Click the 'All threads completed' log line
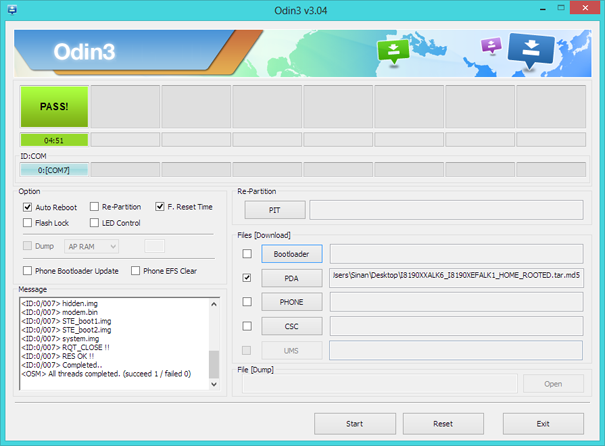Viewport: 605px width, 446px height. pos(106,374)
